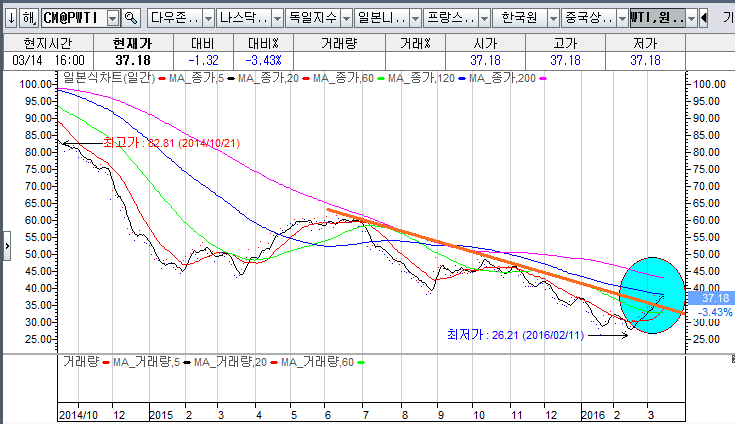Click the MA_종가,200 legend label
Screen dimensions: 735x424
(501, 77)
